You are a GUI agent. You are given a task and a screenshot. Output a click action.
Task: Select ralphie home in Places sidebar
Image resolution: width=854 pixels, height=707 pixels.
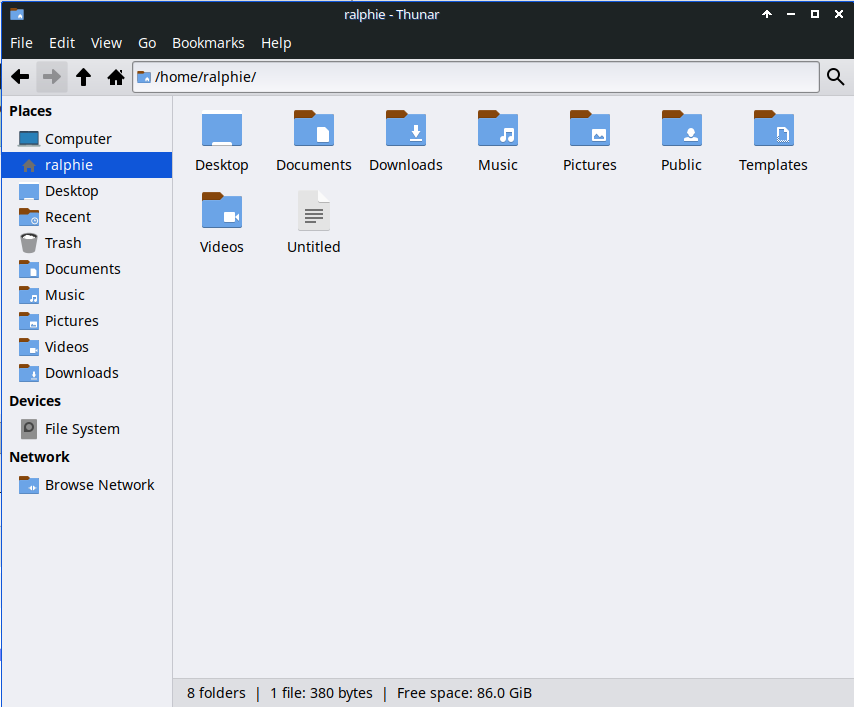click(87, 165)
